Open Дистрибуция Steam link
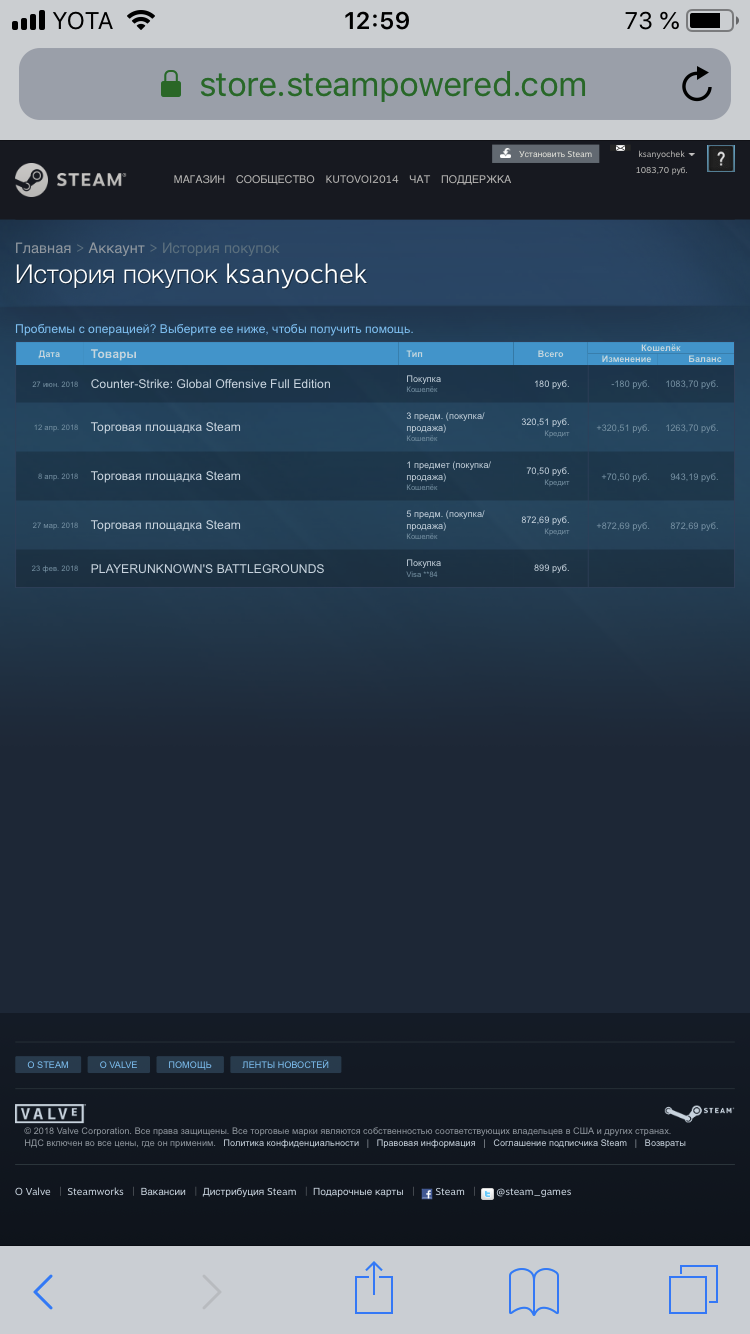The image size is (750, 1334). pyautogui.click(x=249, y=1192)
